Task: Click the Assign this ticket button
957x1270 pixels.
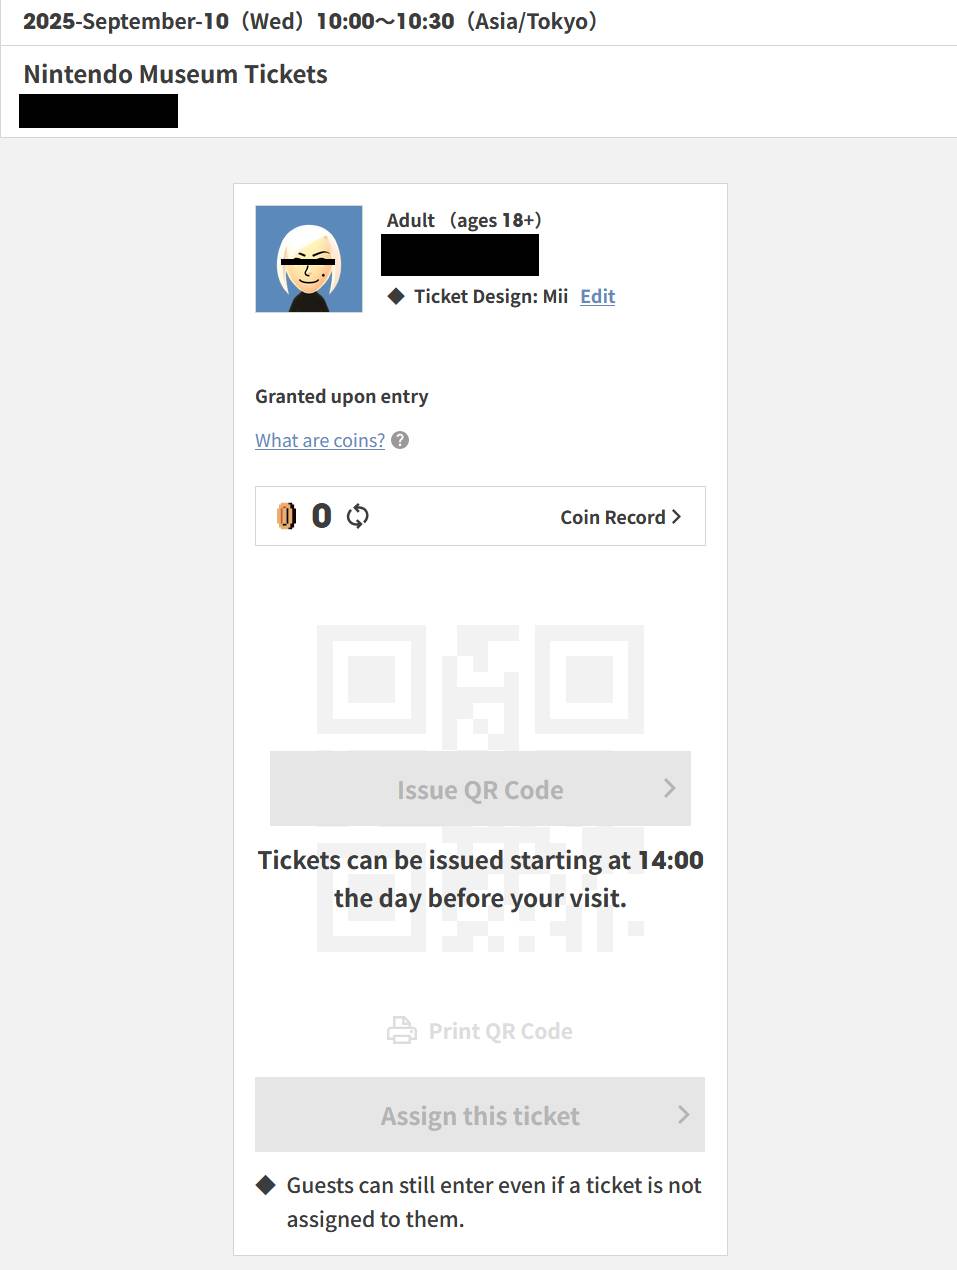Action: (x=480, y=1114)
